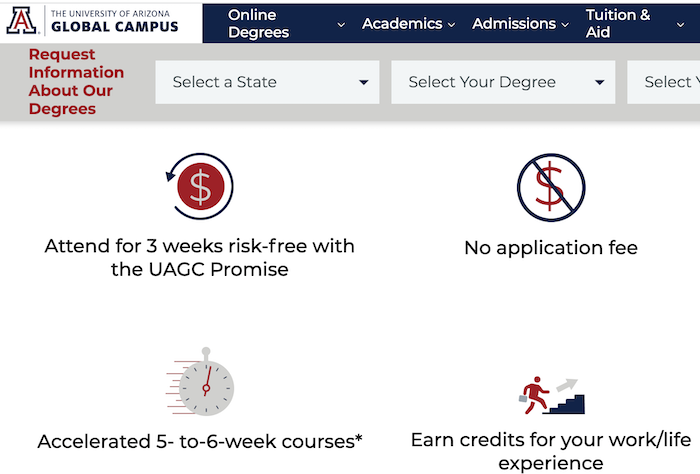Open the Admissions menu
The height and width of the screenshot is (474, 700).
[x=514, y=23]
